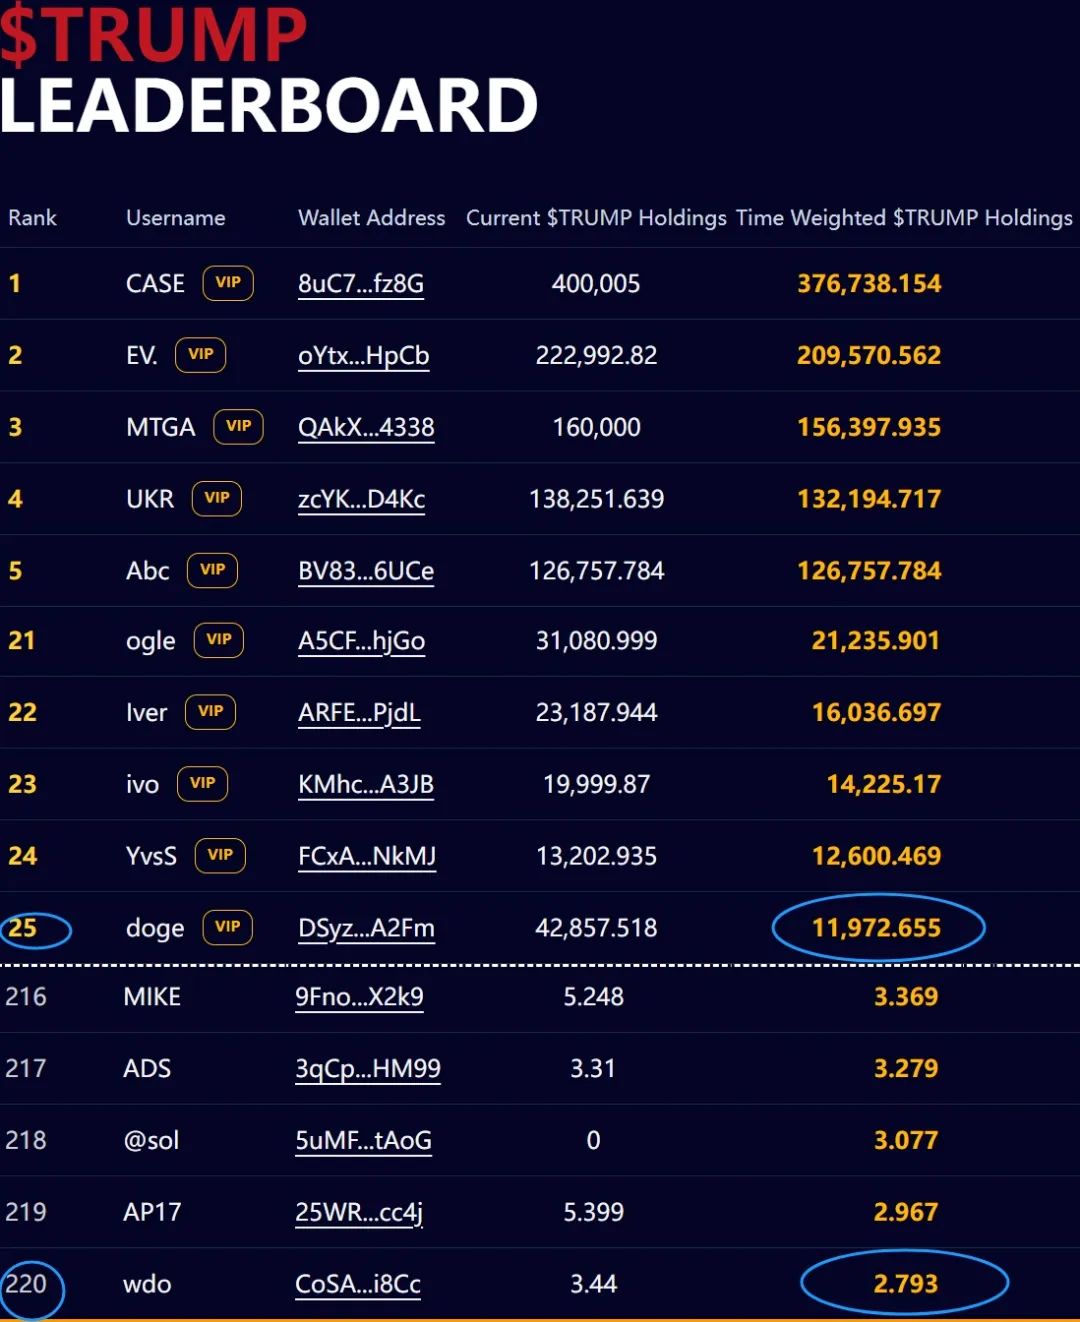Screen dimensions: 1080x1322
Task: Click the VIP badge next to ogle
Action: point(218,640)
